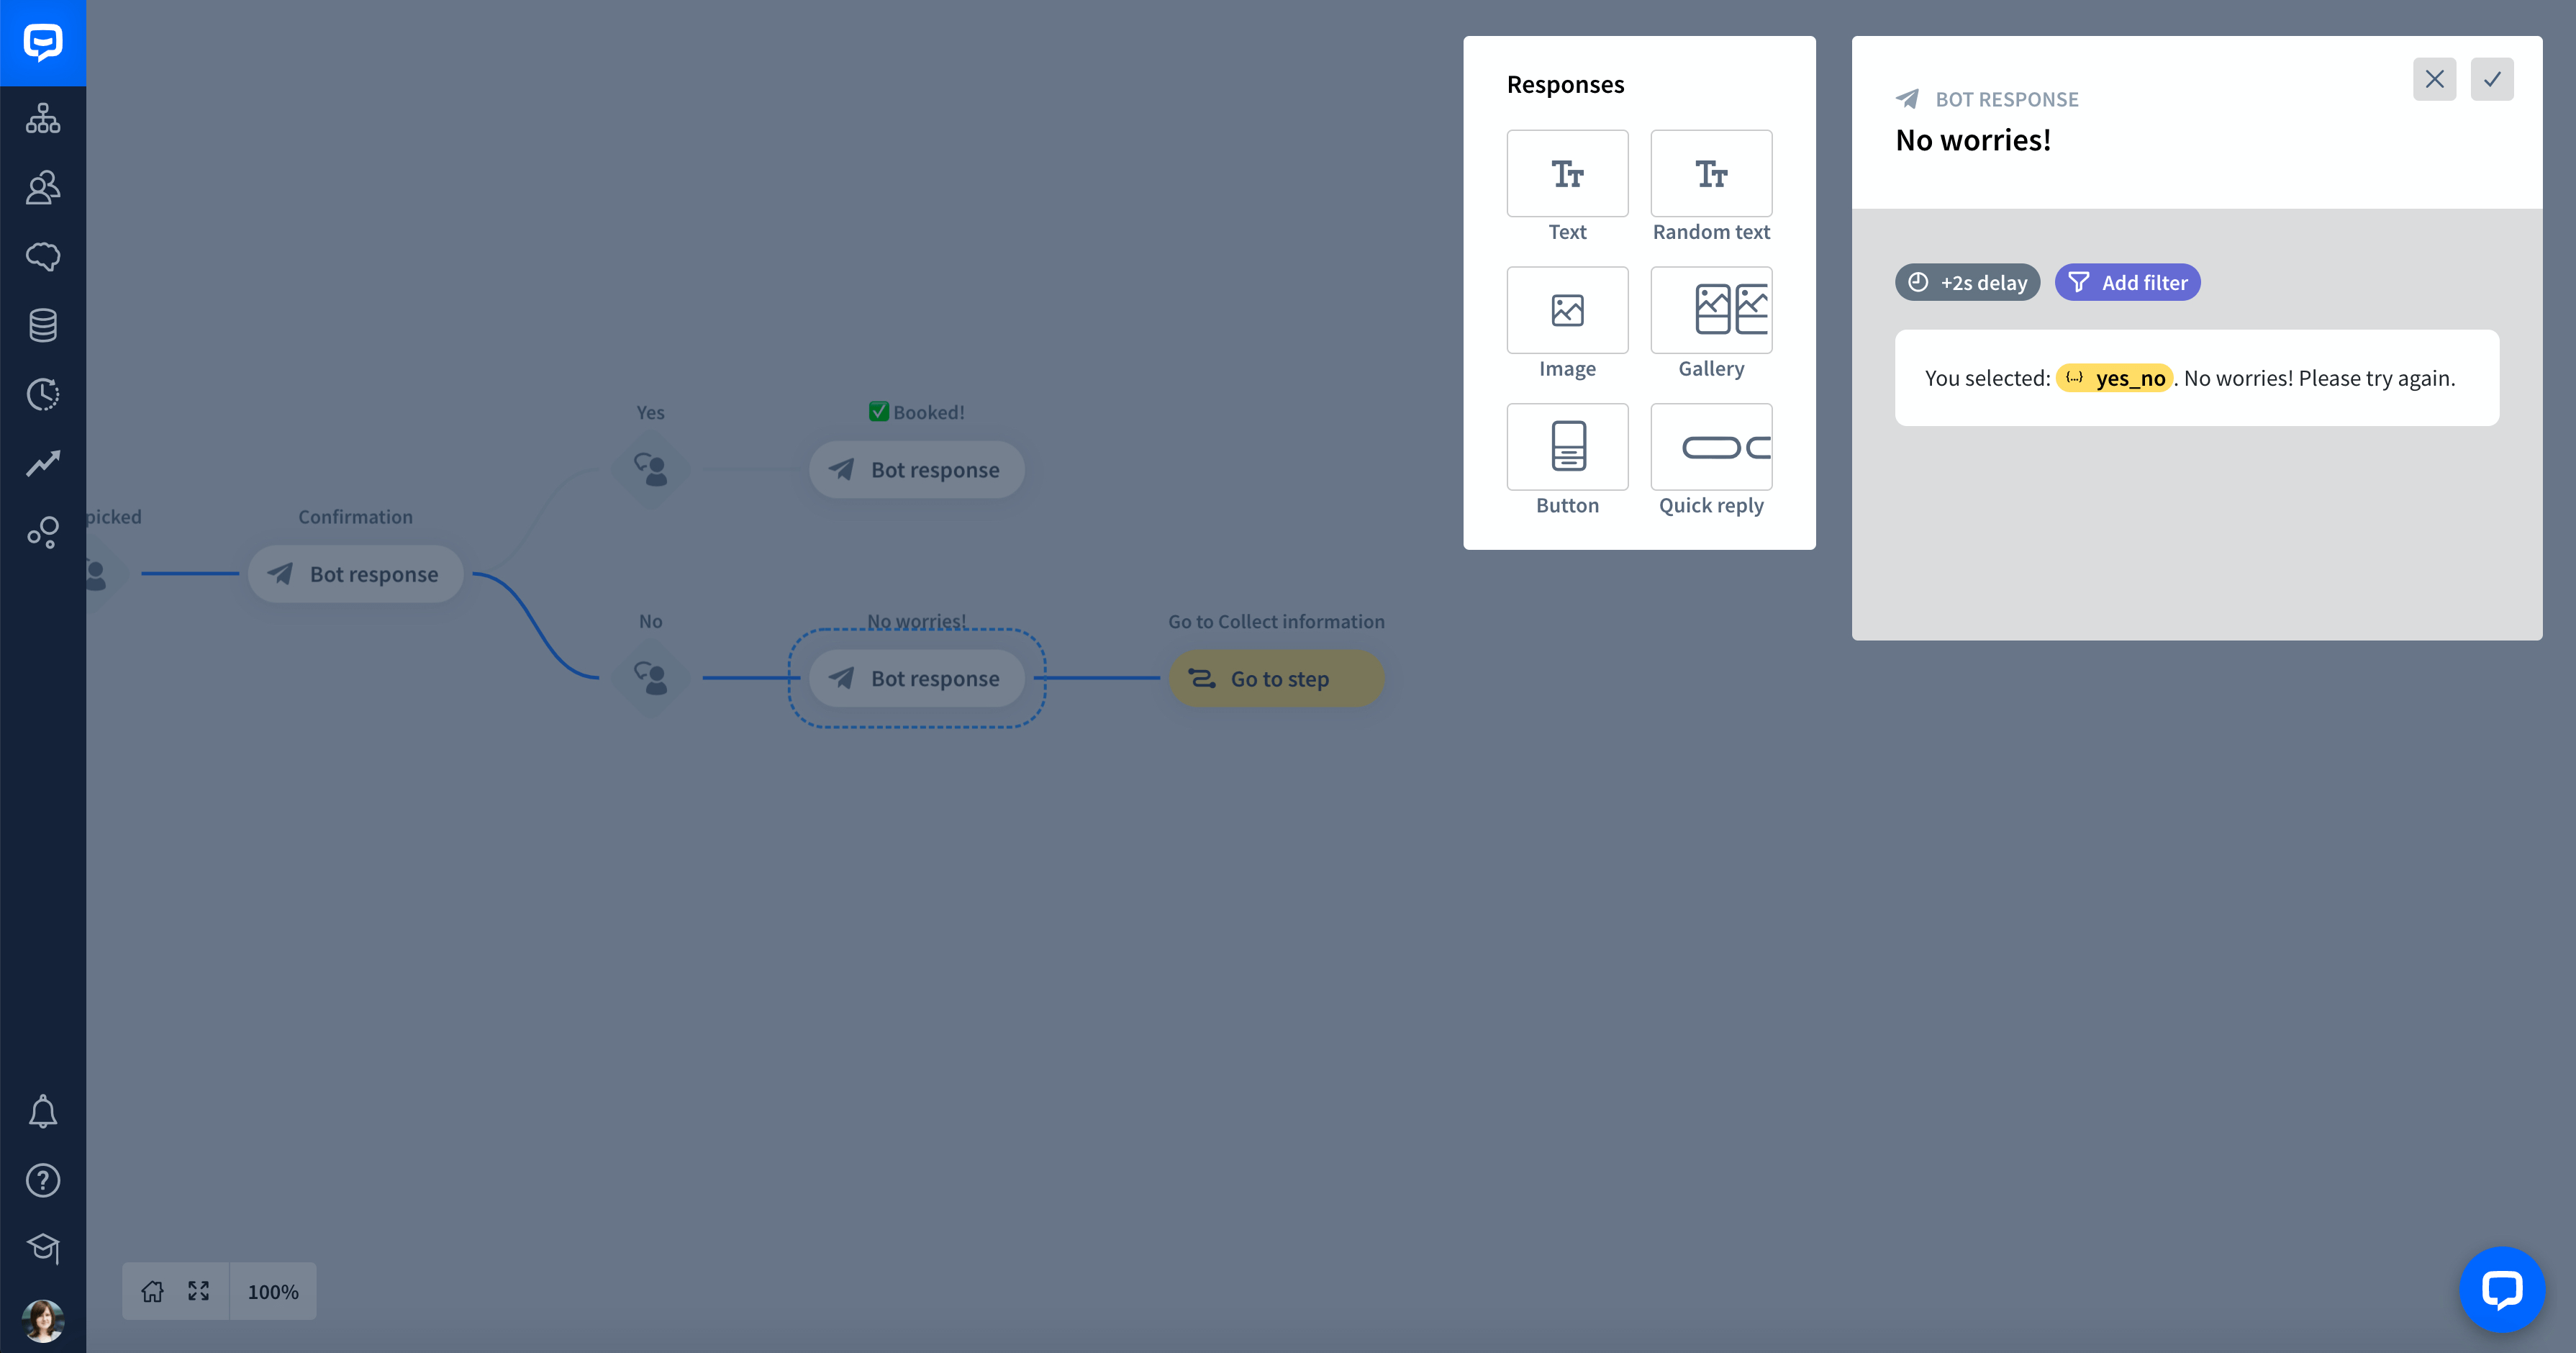Click the Add filter button

tap(2127, 282)
